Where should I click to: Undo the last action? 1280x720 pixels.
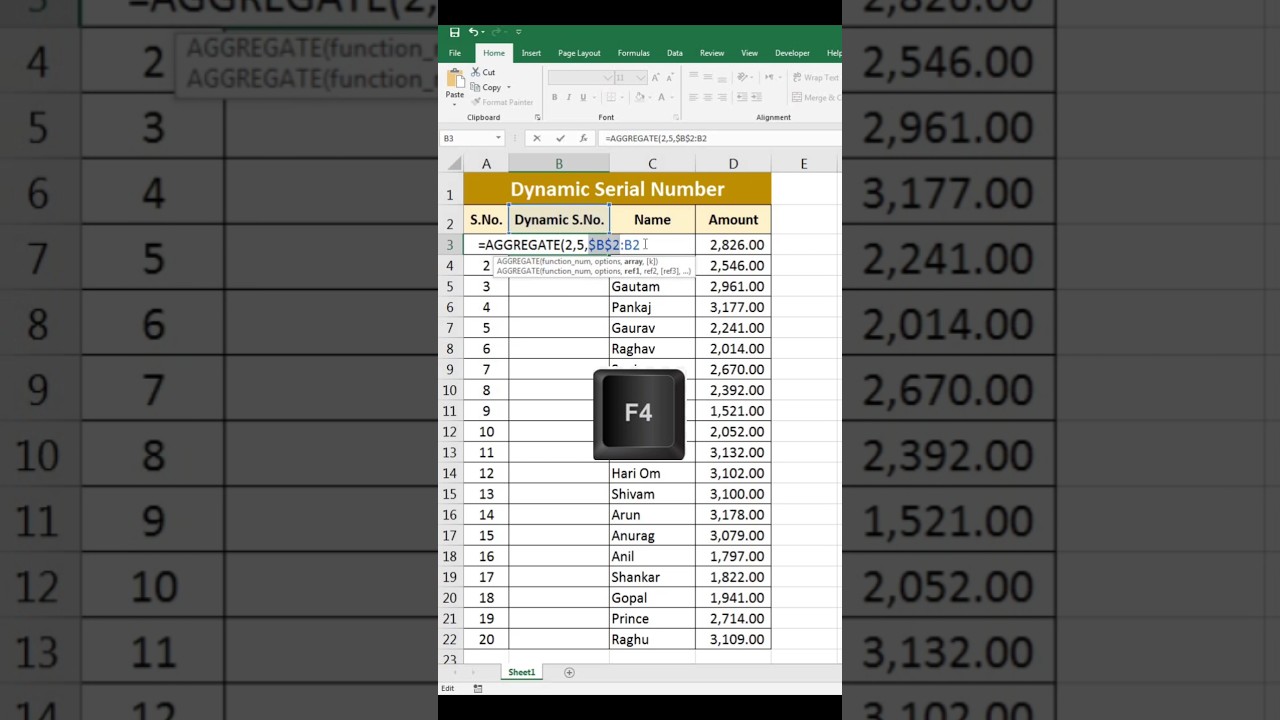(473, 32)
